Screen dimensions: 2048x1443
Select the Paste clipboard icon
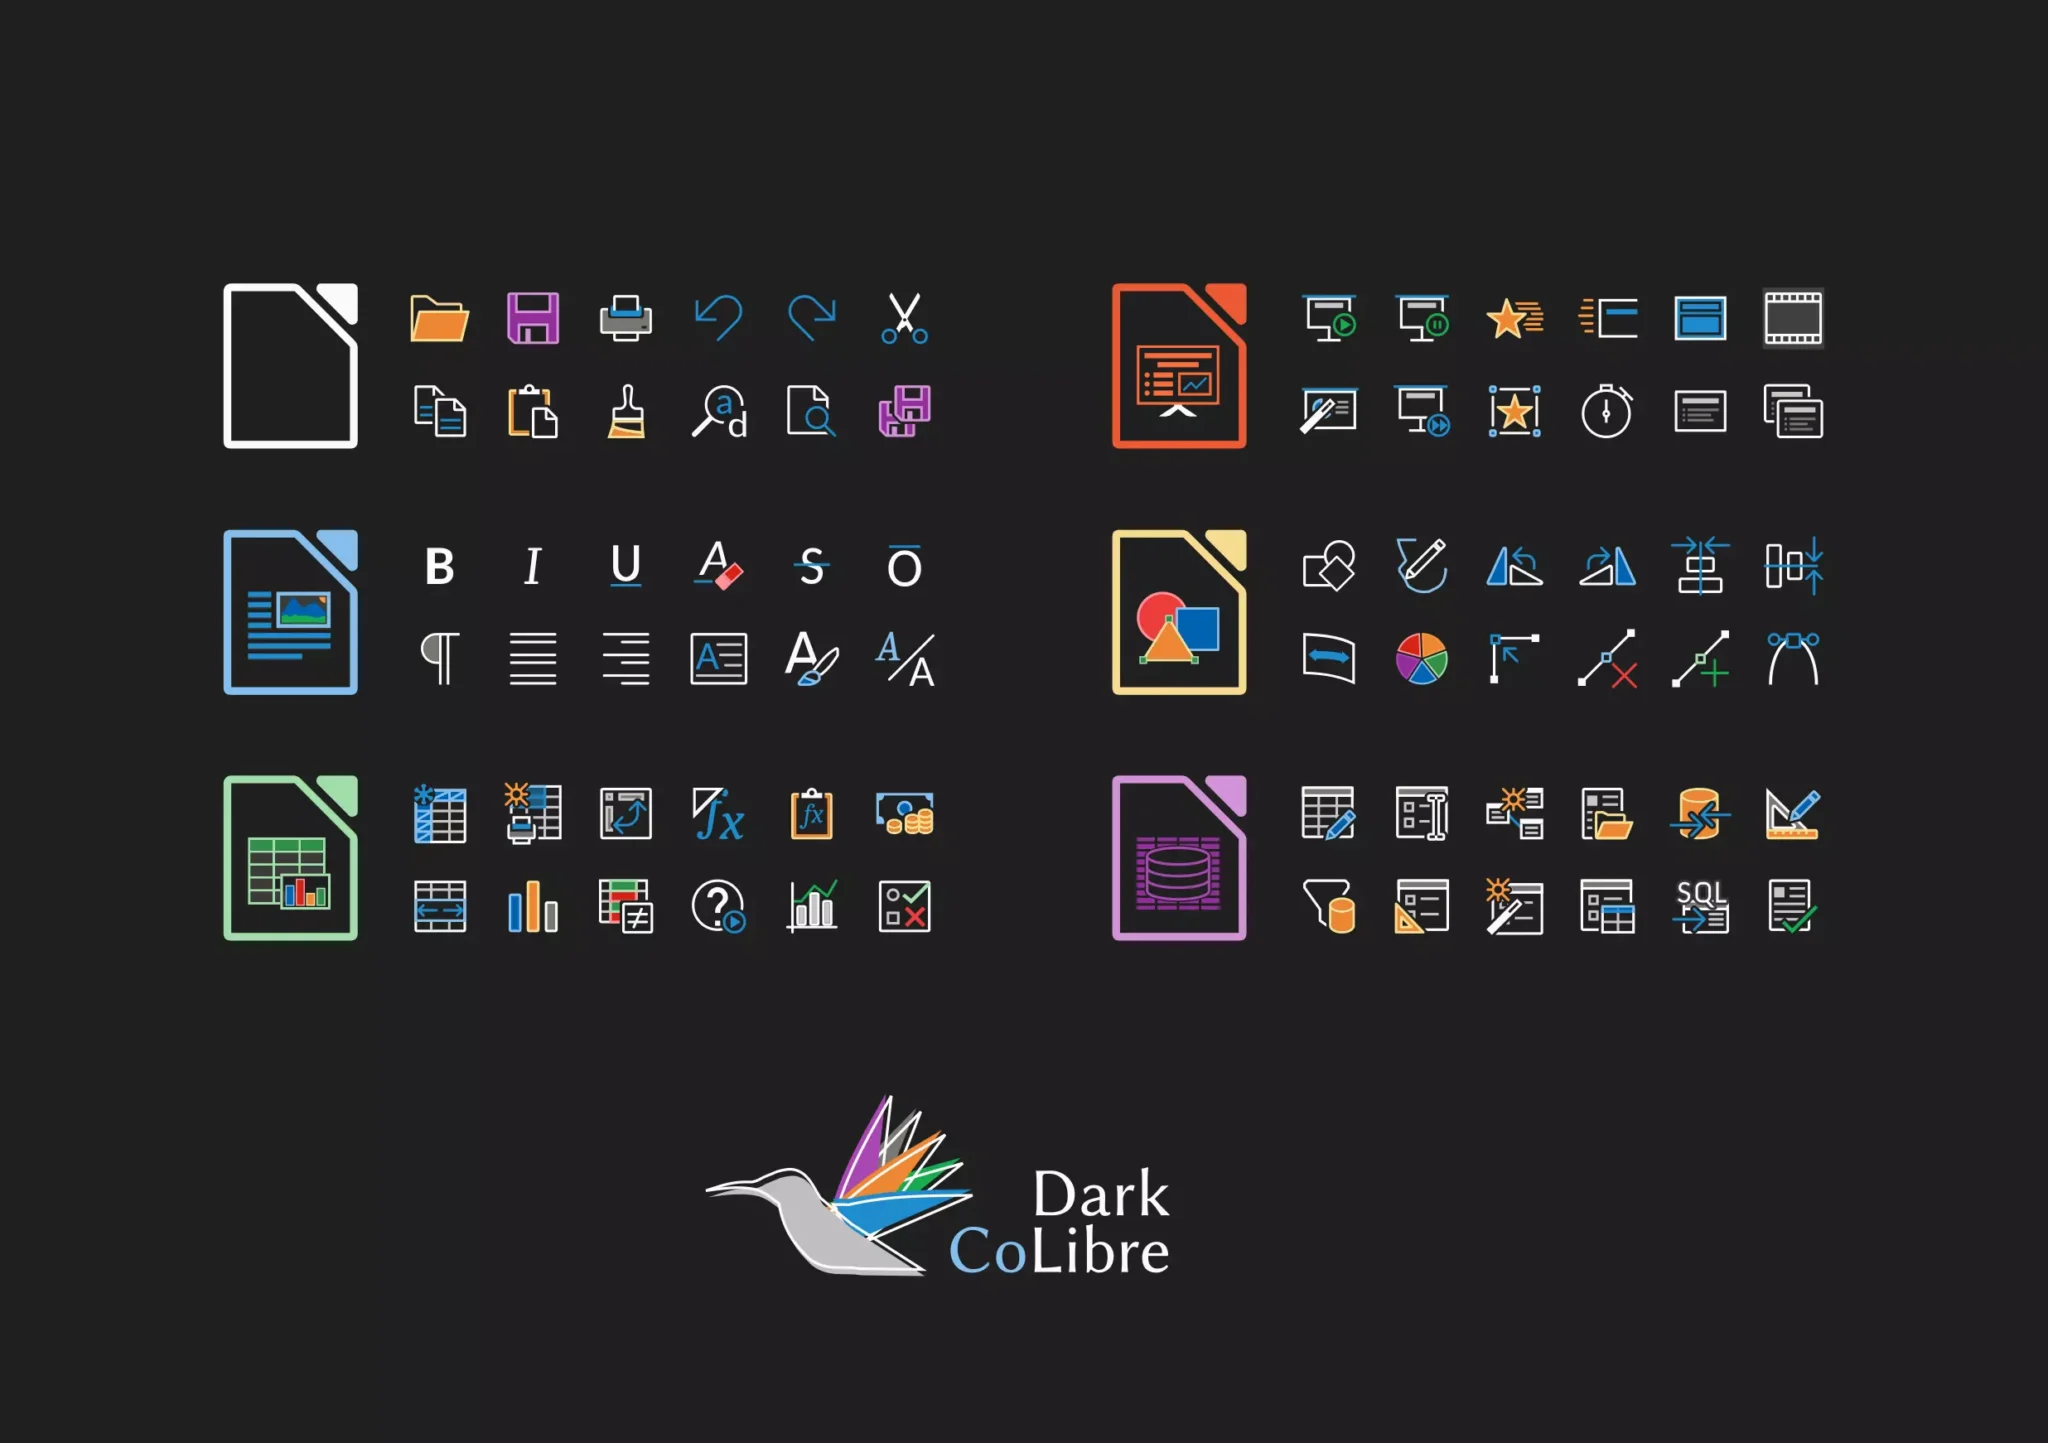point(533,411)
